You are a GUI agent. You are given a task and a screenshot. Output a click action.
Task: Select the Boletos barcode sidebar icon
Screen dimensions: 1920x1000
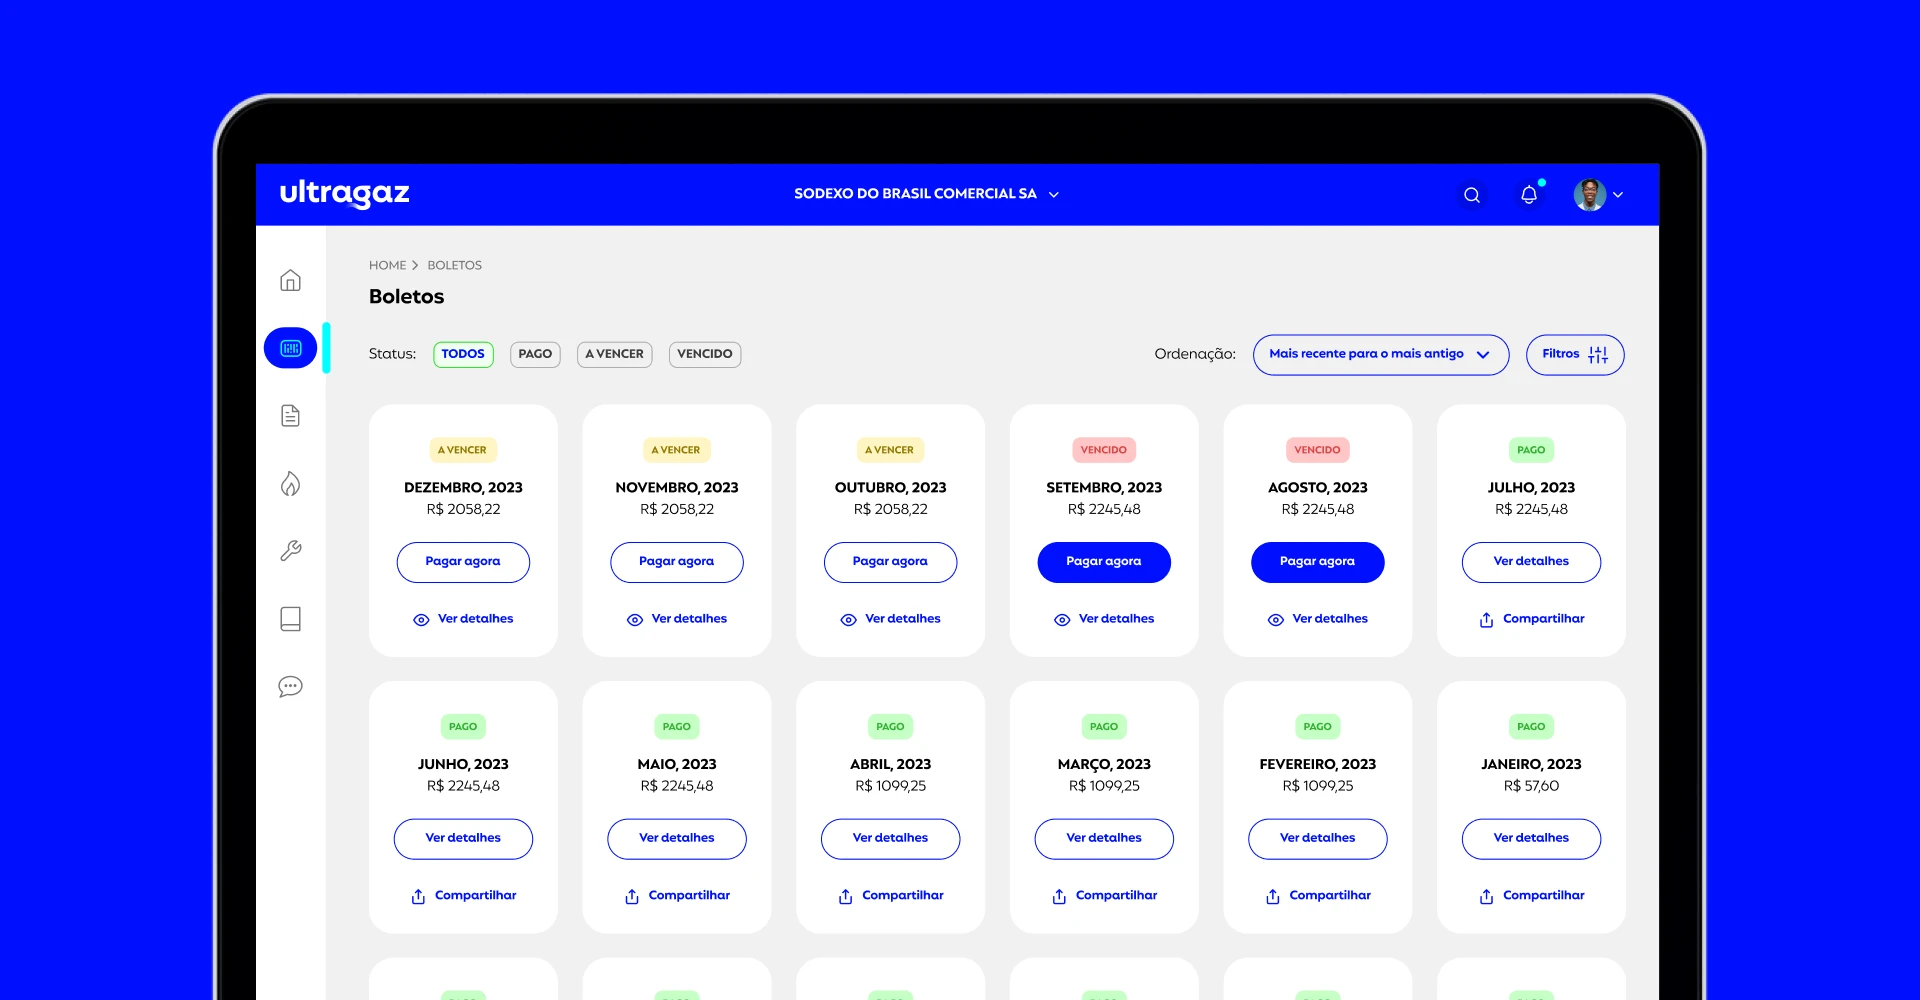[x=291, y=348]
